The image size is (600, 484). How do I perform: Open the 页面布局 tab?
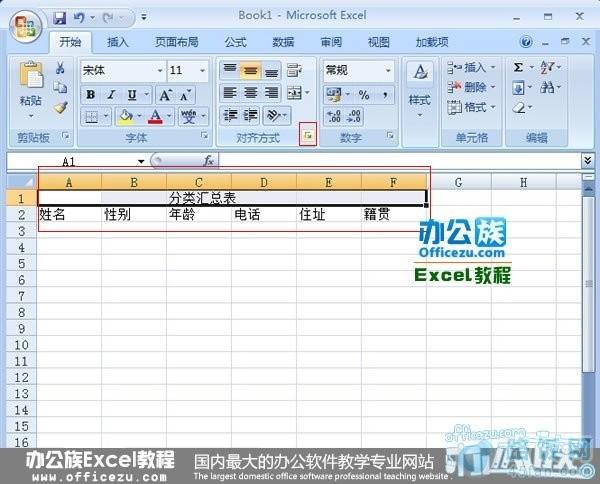176,42
